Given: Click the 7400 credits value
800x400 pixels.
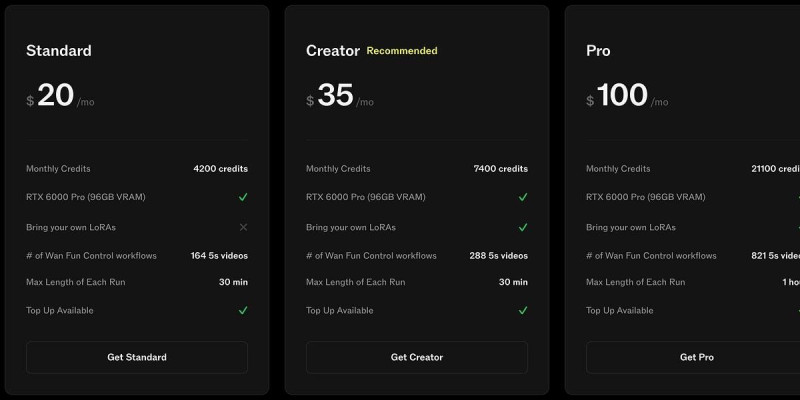Looking at the screenshot, I should point(500,169).
